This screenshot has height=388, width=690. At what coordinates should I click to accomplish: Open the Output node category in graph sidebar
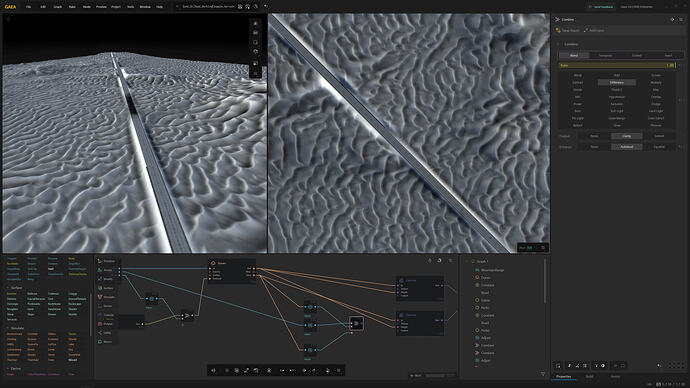click(106, 324)
